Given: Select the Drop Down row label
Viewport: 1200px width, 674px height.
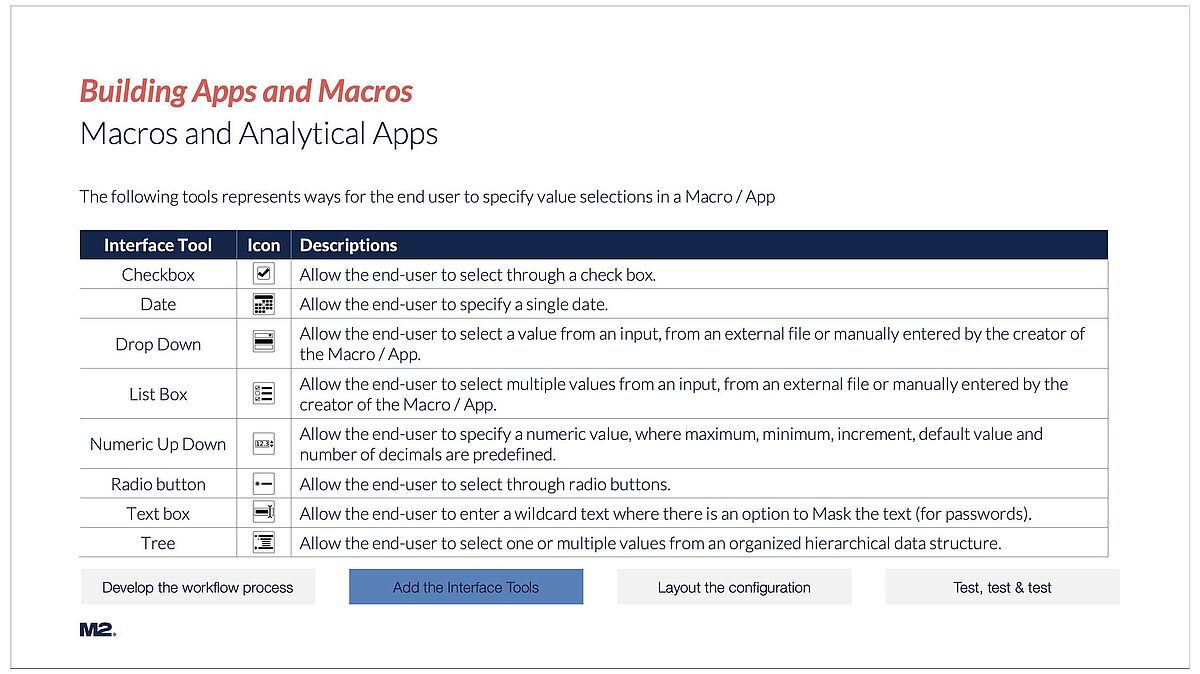Looking at the screenshot, I should click(158, 344).
